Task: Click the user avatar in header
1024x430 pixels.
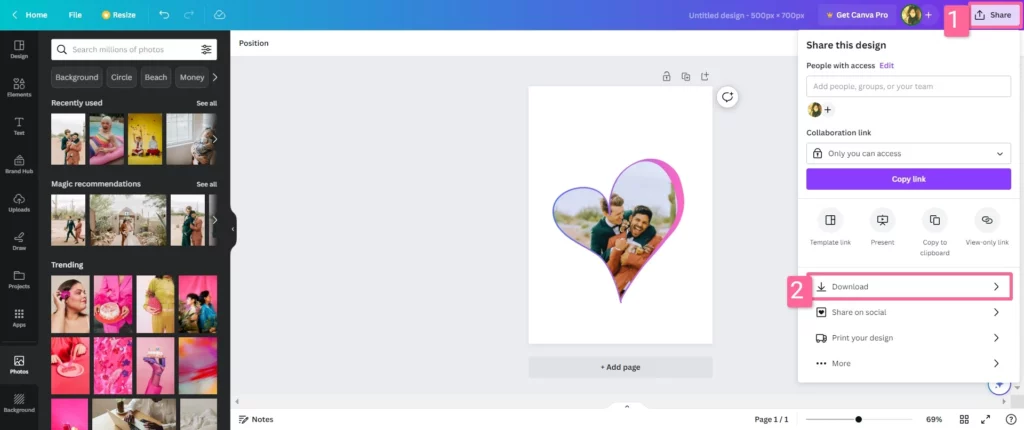Action: pos(911,15)
